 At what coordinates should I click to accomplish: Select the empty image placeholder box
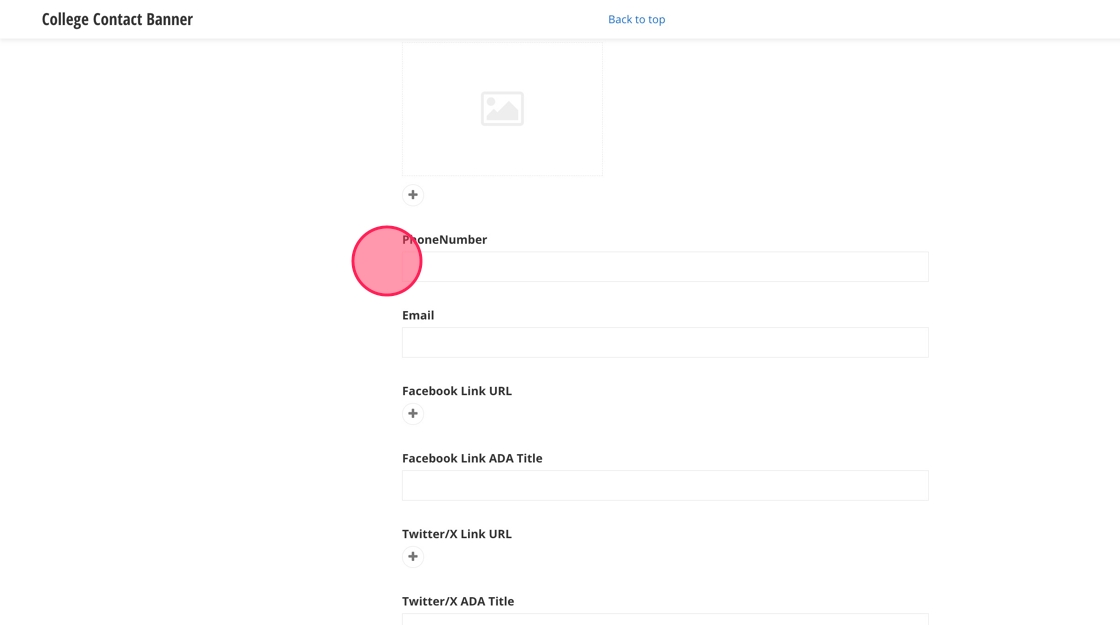point(560,140)
